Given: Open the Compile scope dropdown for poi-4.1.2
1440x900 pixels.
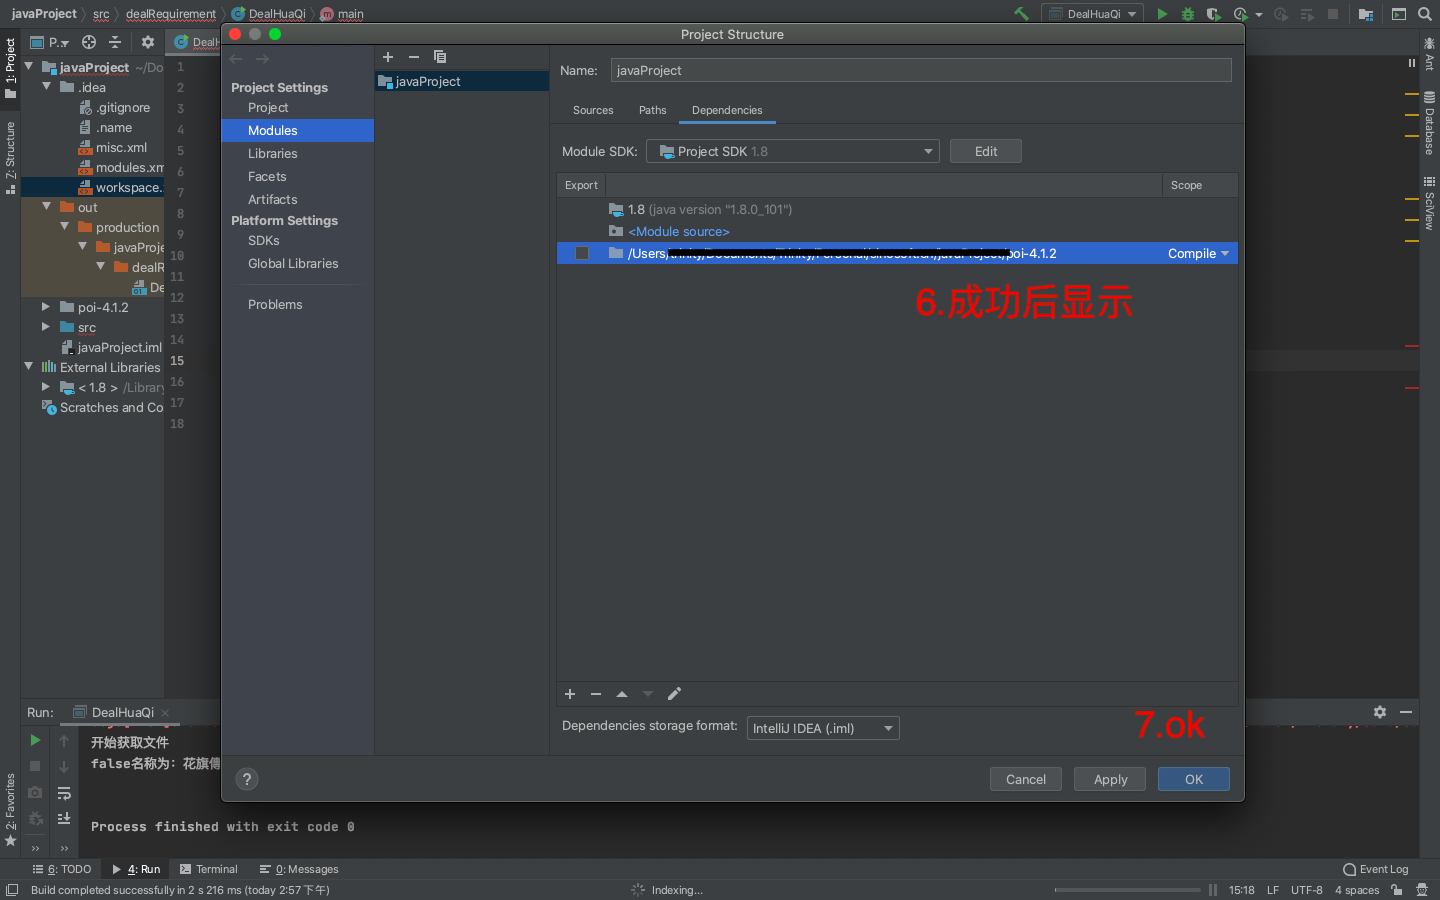Looking at the screenshot, I should [1197, 253].
